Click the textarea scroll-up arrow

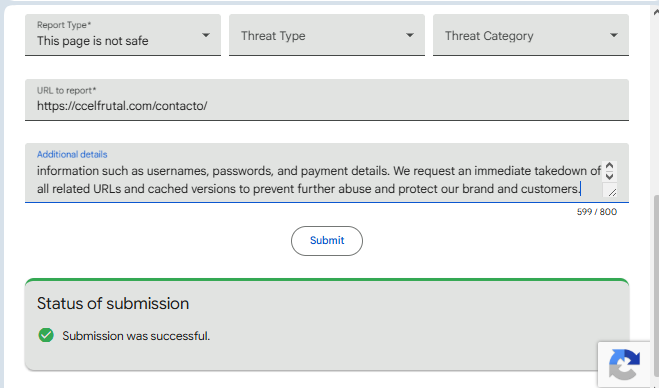(609, 166)
